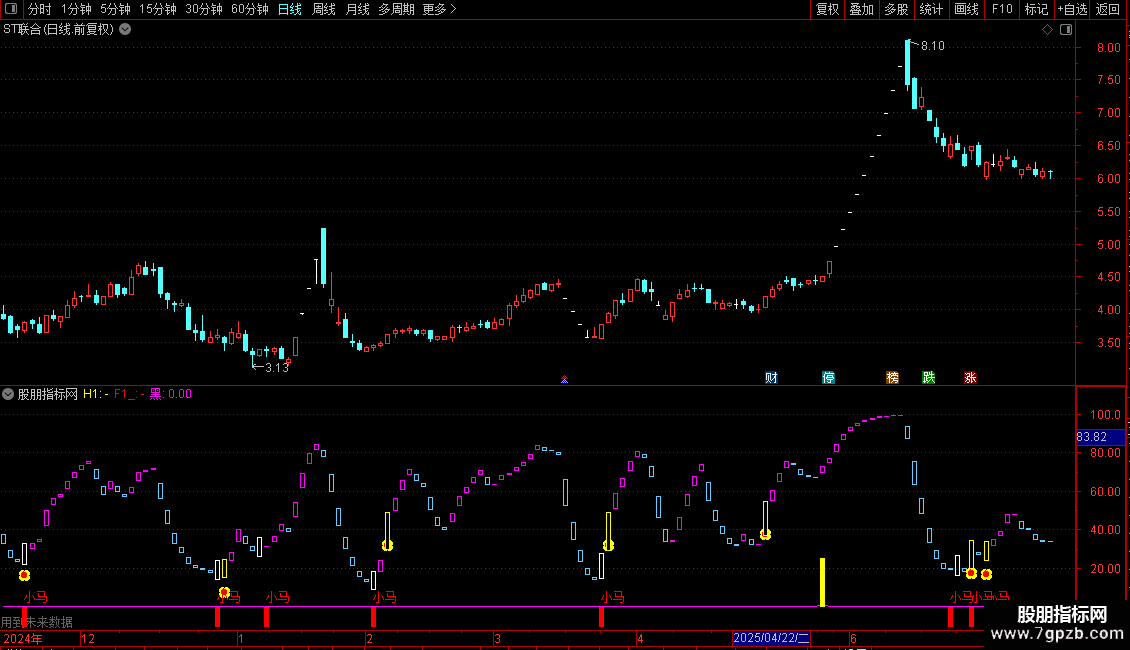
Task: Open the 统计 statistics button
Action: 931,9
